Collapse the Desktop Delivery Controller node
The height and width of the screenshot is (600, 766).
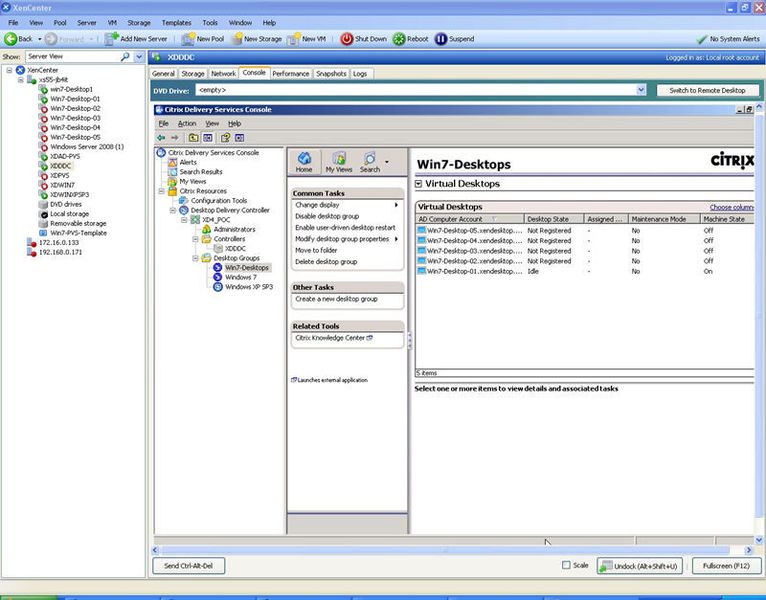(173, 210)
